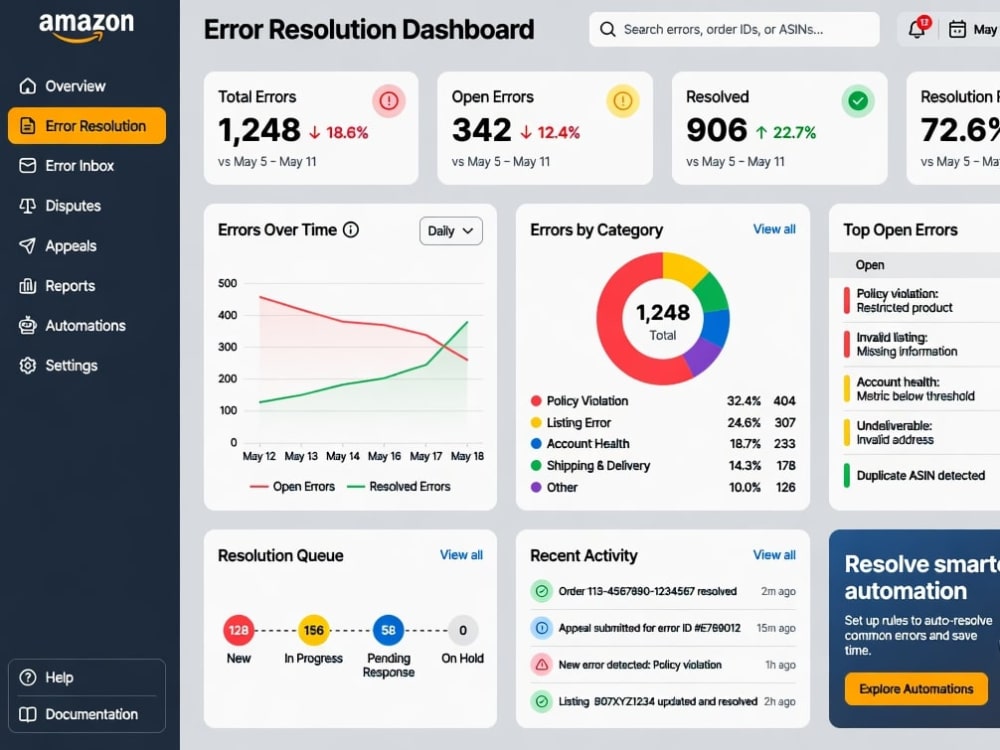Click the Resolved green checkmark icon

pyautogui.click(x=858, y=101)
